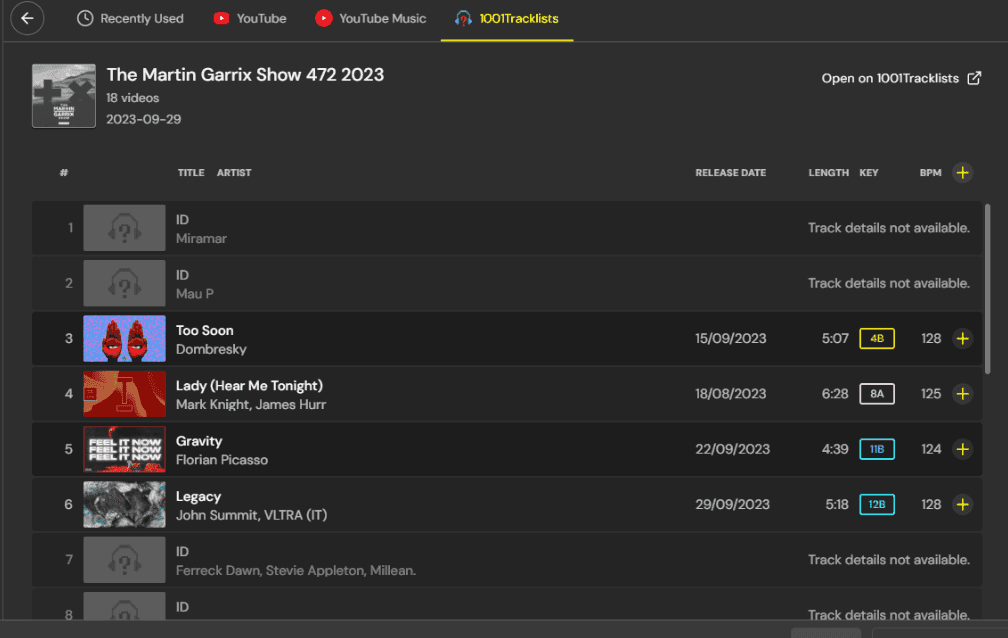Switch to the YouTube Music tab
Image resolution: width=1008 pixels, height=638 pixels.
(x=371, y=18)
